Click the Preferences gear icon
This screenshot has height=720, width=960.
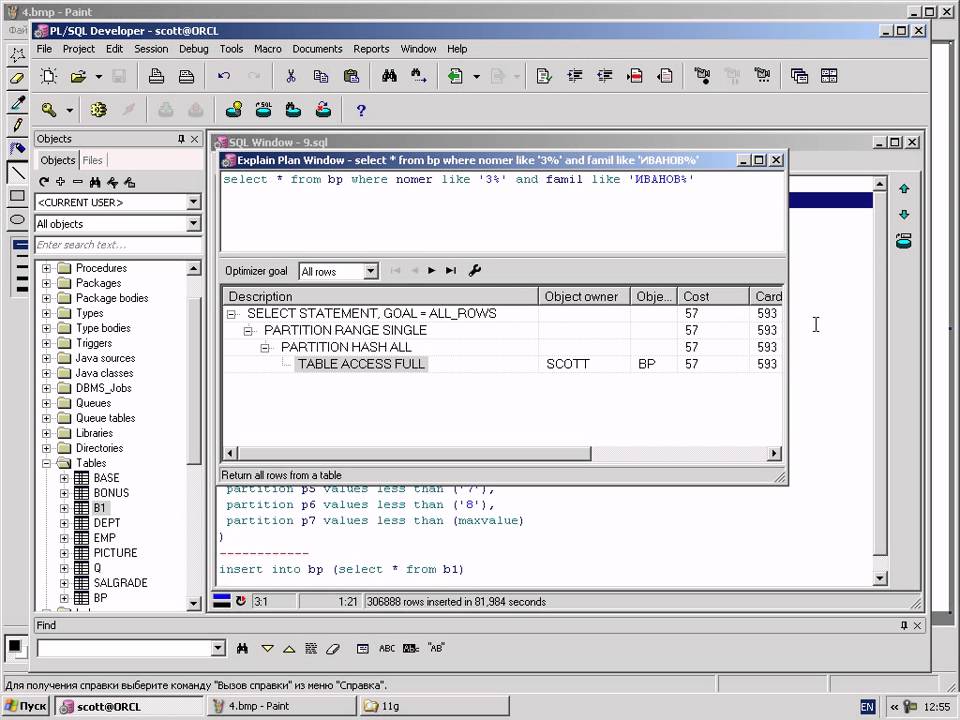point(98,110)
